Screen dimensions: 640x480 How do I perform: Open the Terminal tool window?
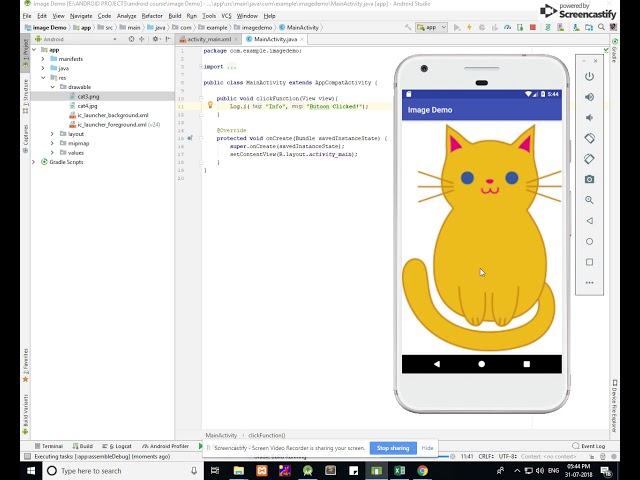coord(49,446)
